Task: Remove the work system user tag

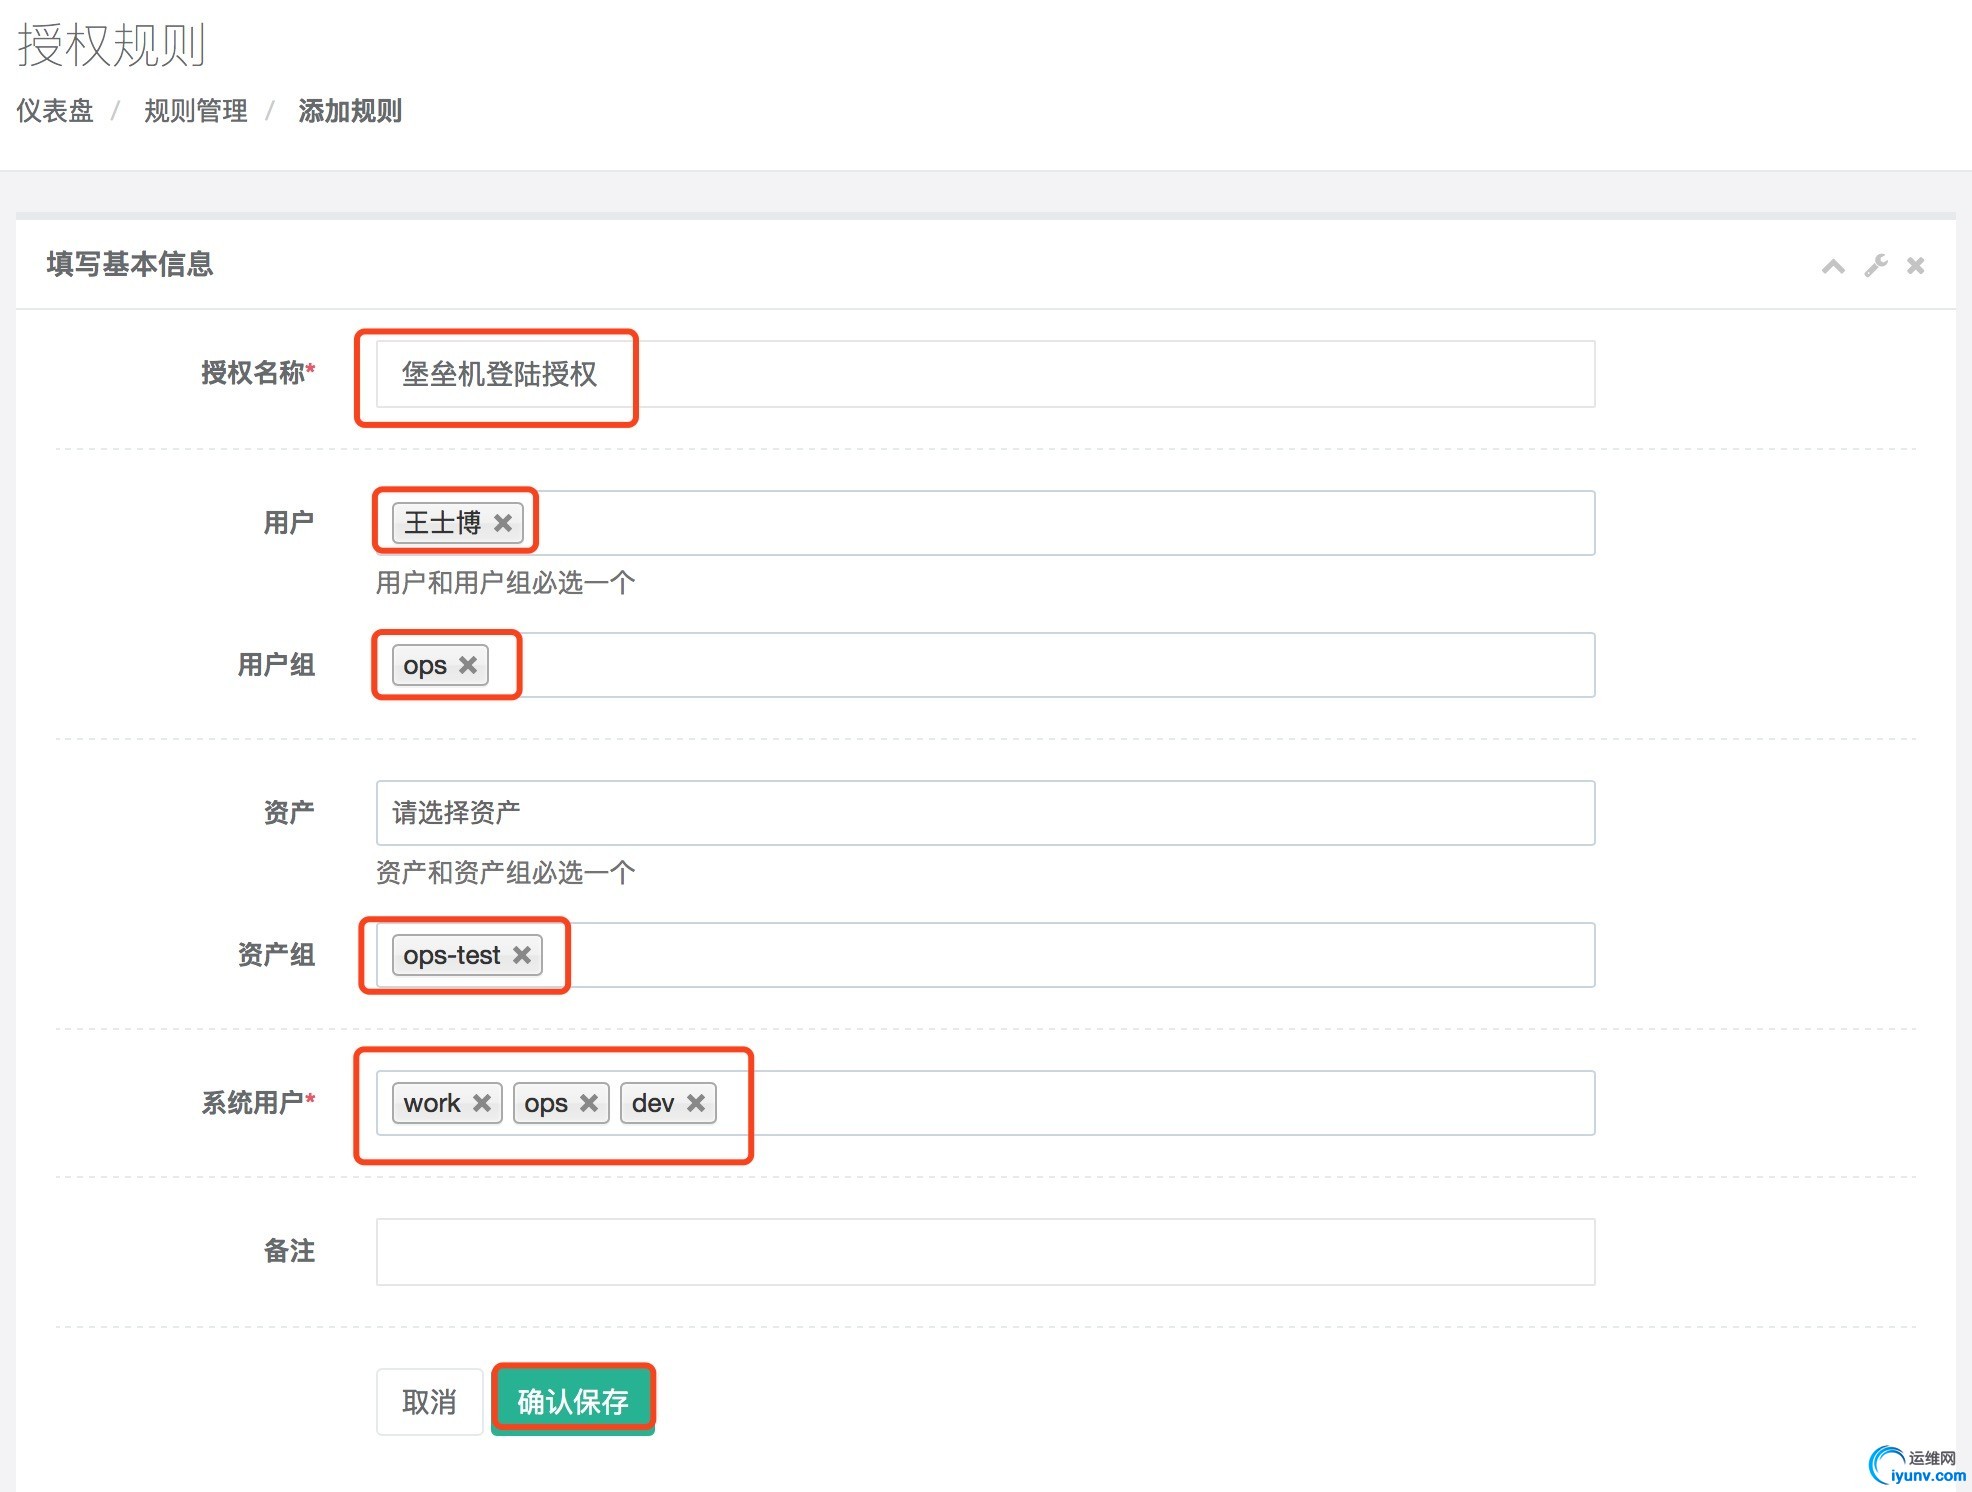Action: (x=482, y=1103)
